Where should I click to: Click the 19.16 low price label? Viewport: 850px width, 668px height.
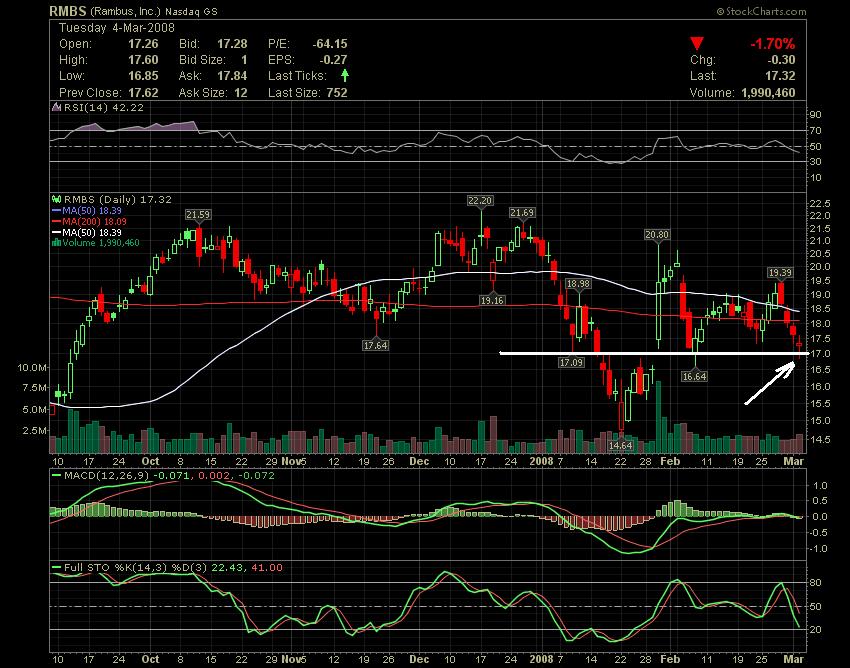[492, 300]
